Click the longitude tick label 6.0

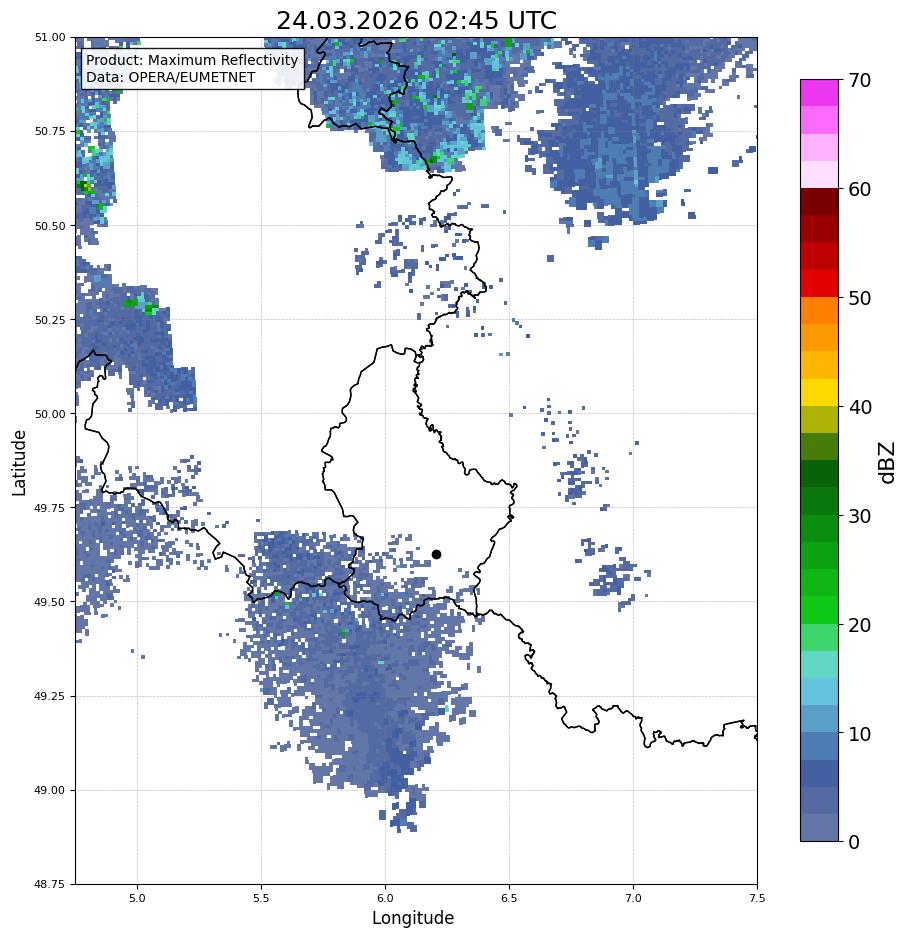click(386, 898)
